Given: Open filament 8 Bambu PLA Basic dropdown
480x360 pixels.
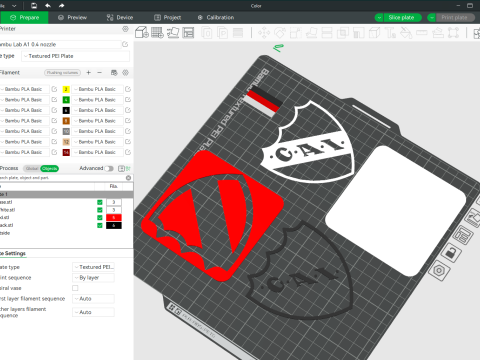Looking at the screenshot, I should point(97,121).
